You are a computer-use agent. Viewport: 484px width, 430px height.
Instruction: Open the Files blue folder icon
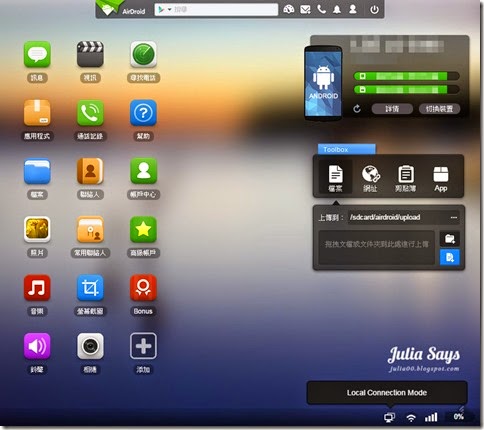[x=37, y=171]
